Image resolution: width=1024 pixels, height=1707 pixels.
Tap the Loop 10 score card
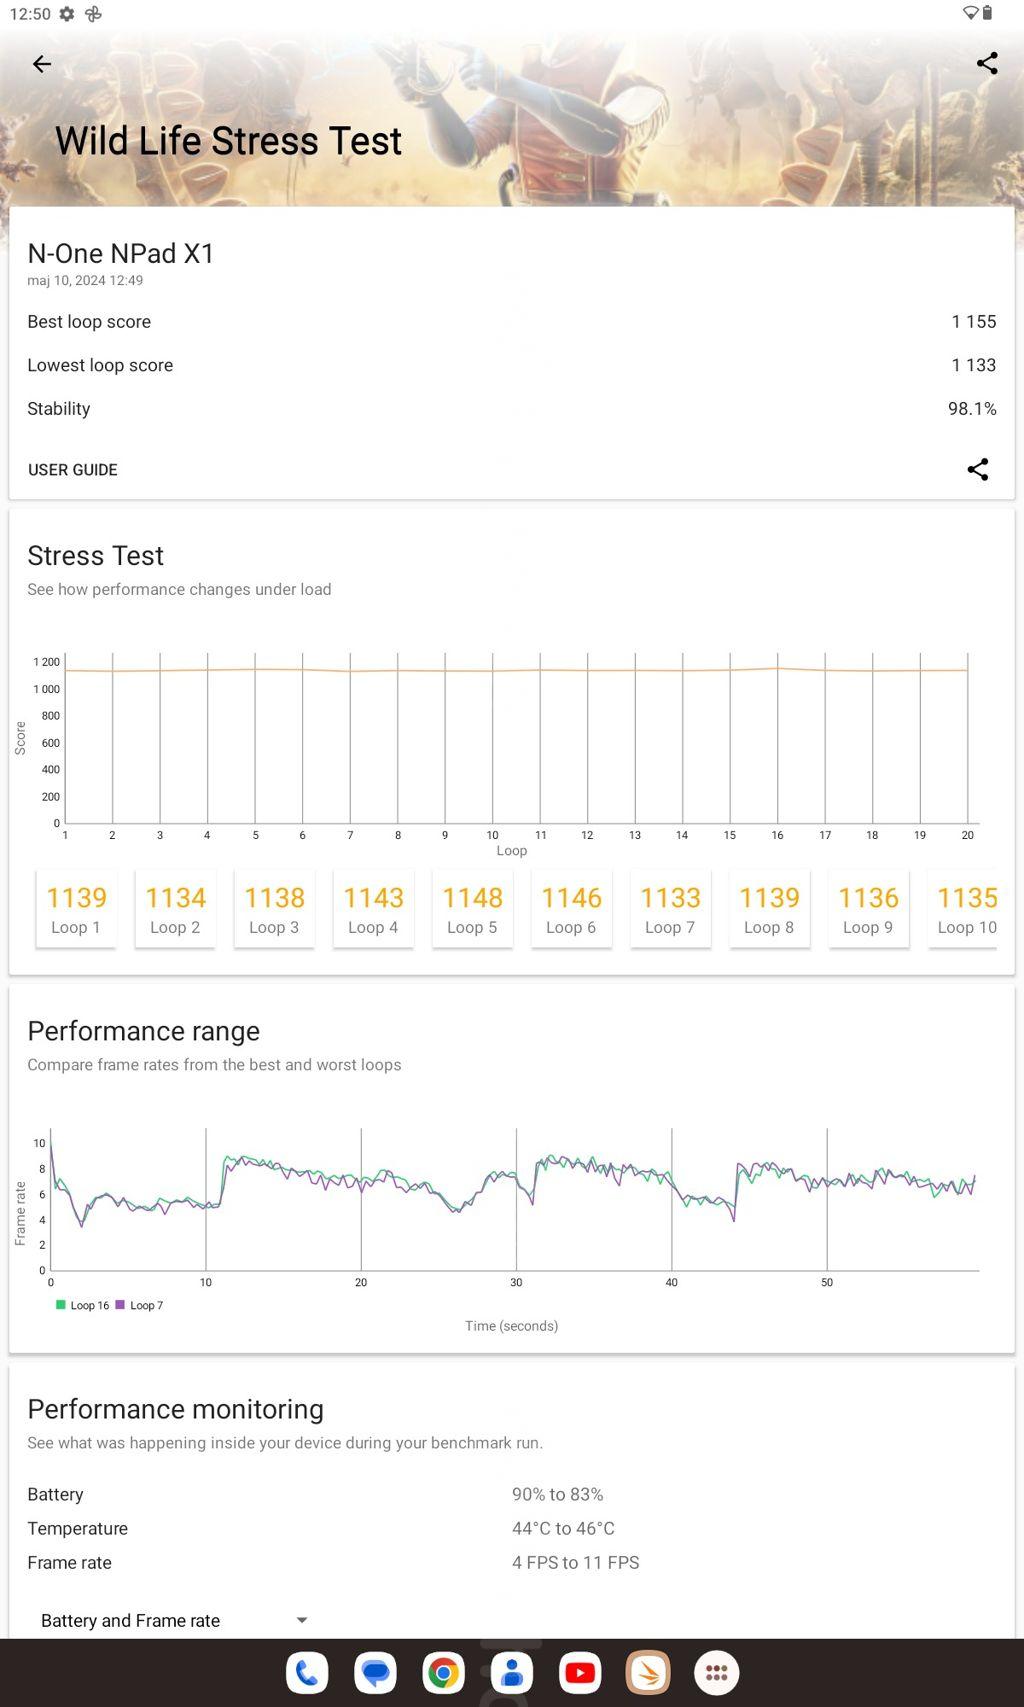(966, 909)
